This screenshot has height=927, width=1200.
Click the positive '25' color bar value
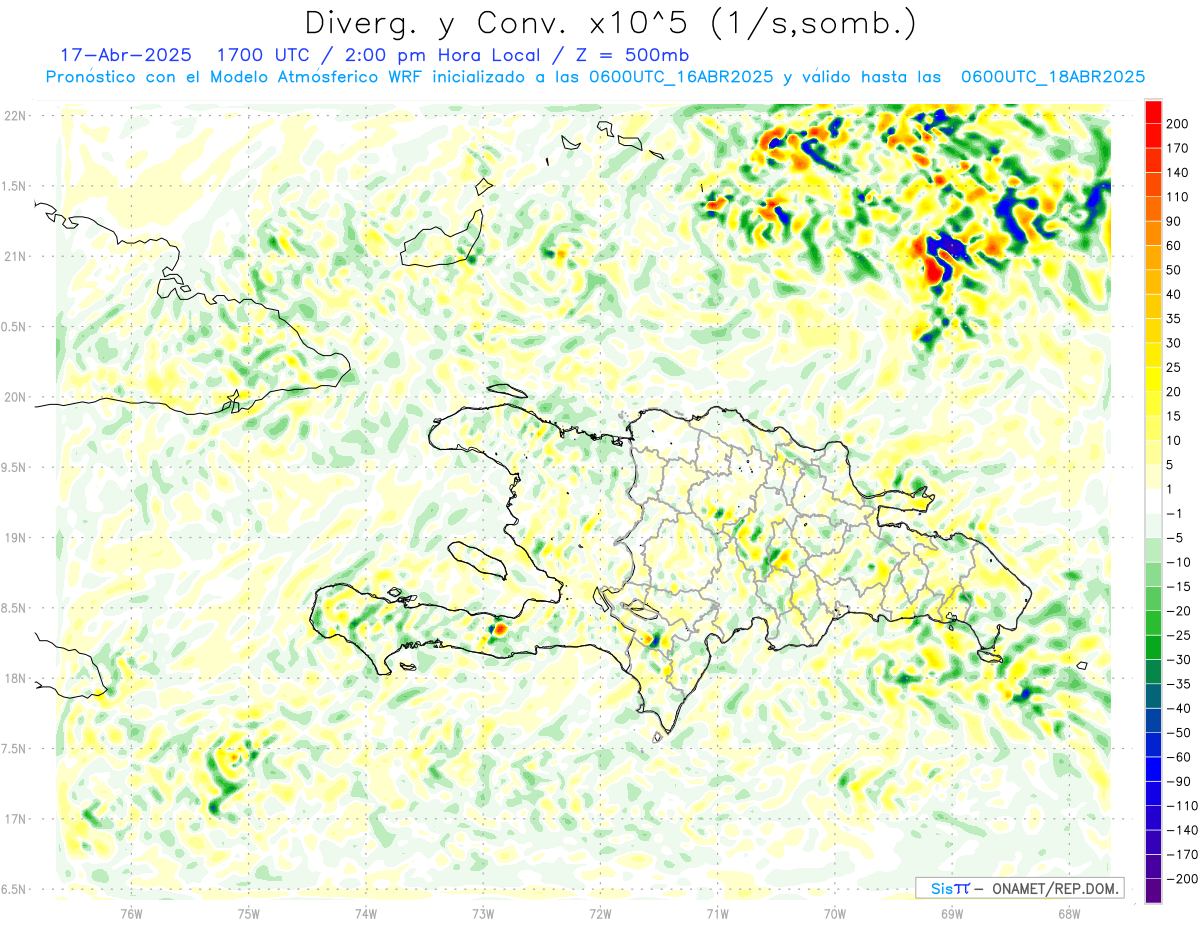1175,367
